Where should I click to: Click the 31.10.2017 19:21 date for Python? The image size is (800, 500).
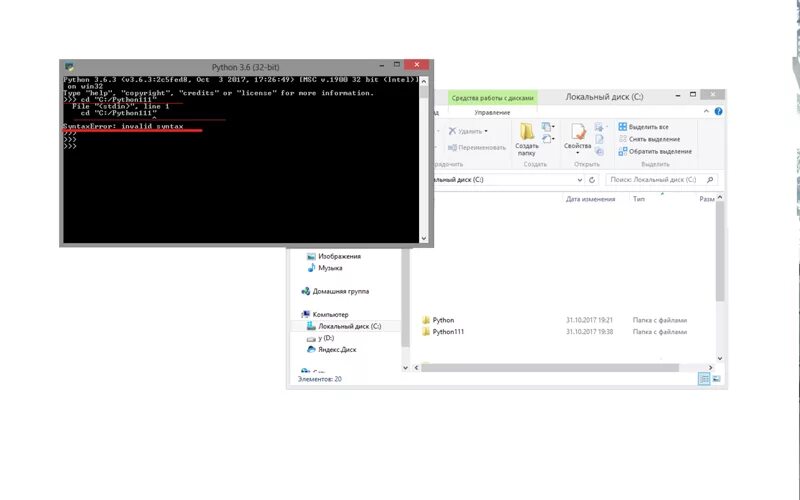coord(589,320)
